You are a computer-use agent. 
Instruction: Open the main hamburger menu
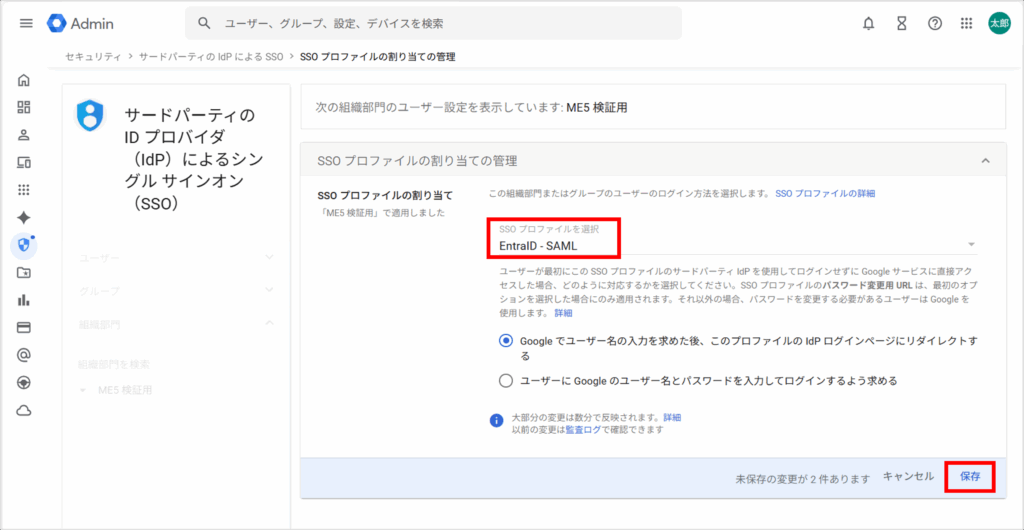click(x=25, y=23)
